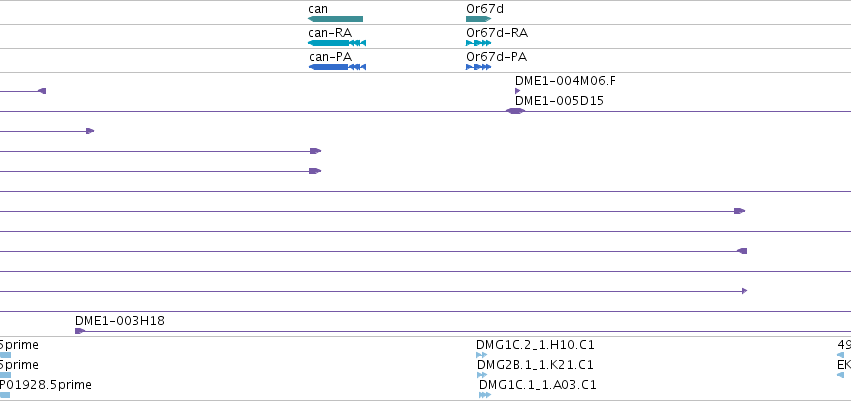851x401 pixels.
Task: Open the Or67d-PA label
Action: pyautogui.click(x=497, y=56)
